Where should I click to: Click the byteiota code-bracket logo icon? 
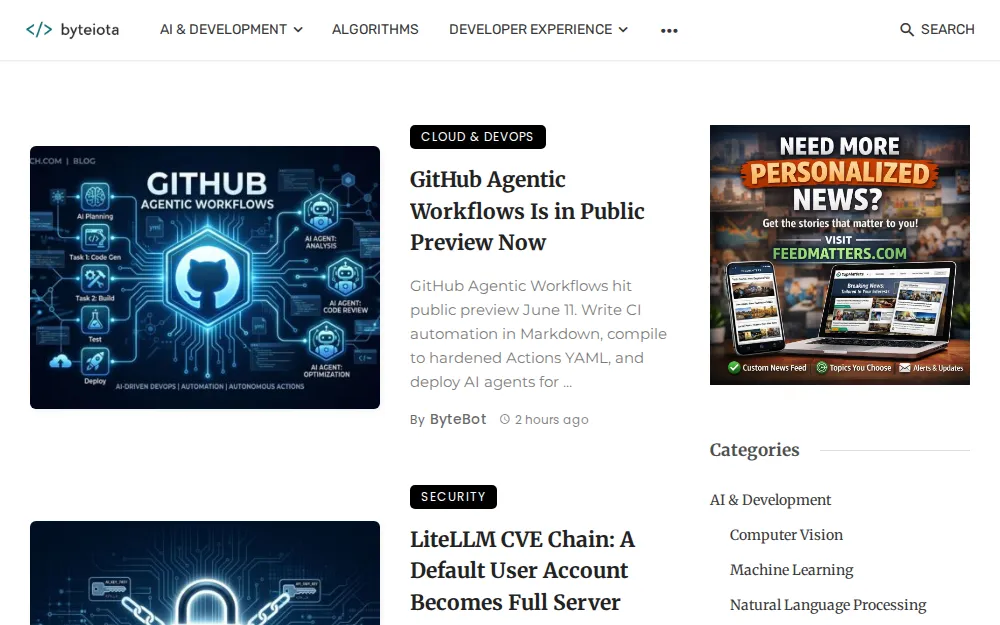coord(39,29)
